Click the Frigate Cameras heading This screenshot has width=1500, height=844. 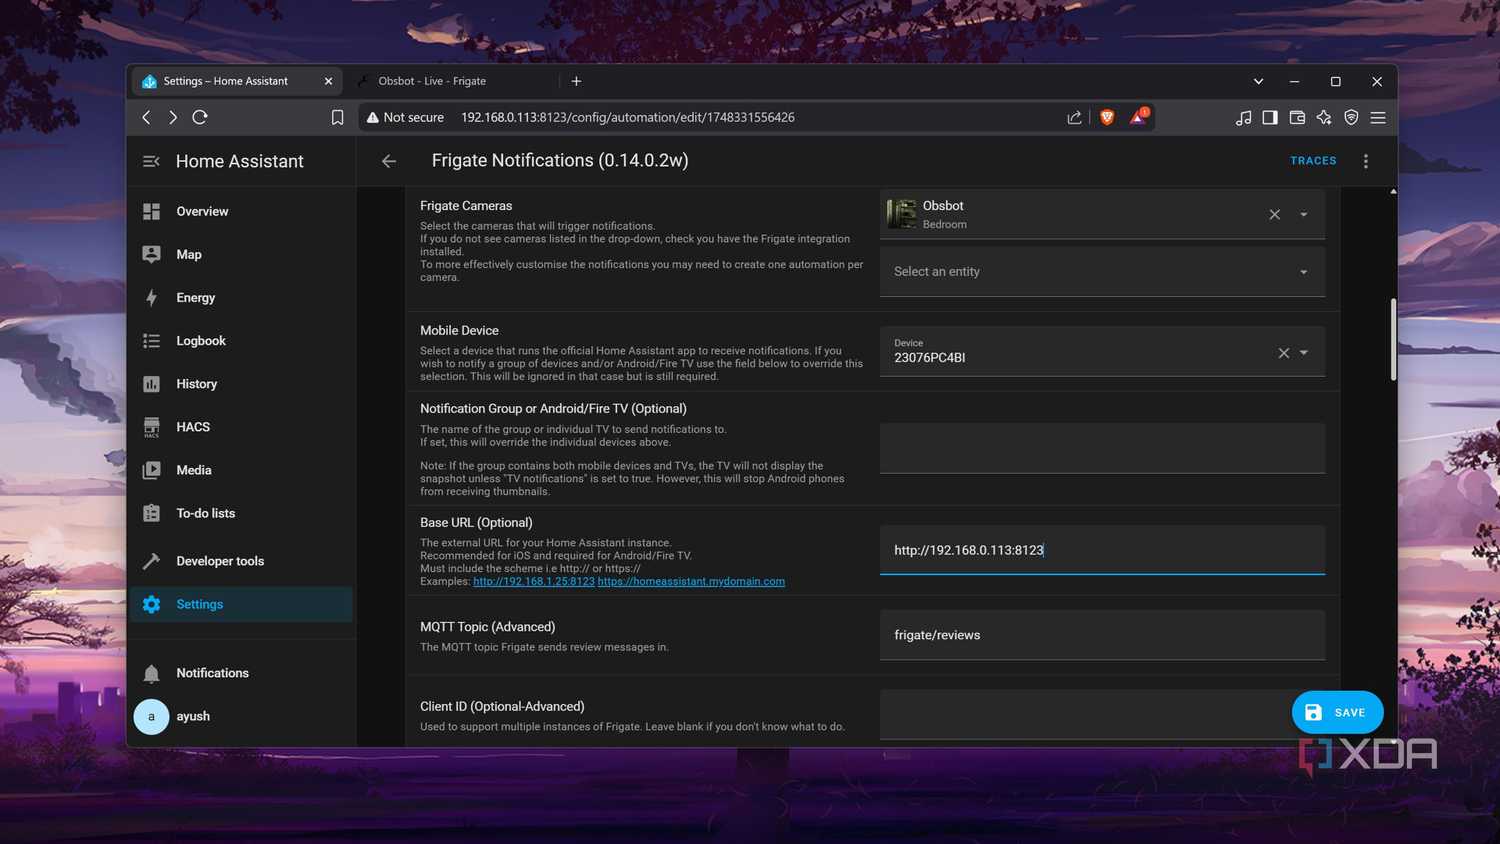(466, 206)
